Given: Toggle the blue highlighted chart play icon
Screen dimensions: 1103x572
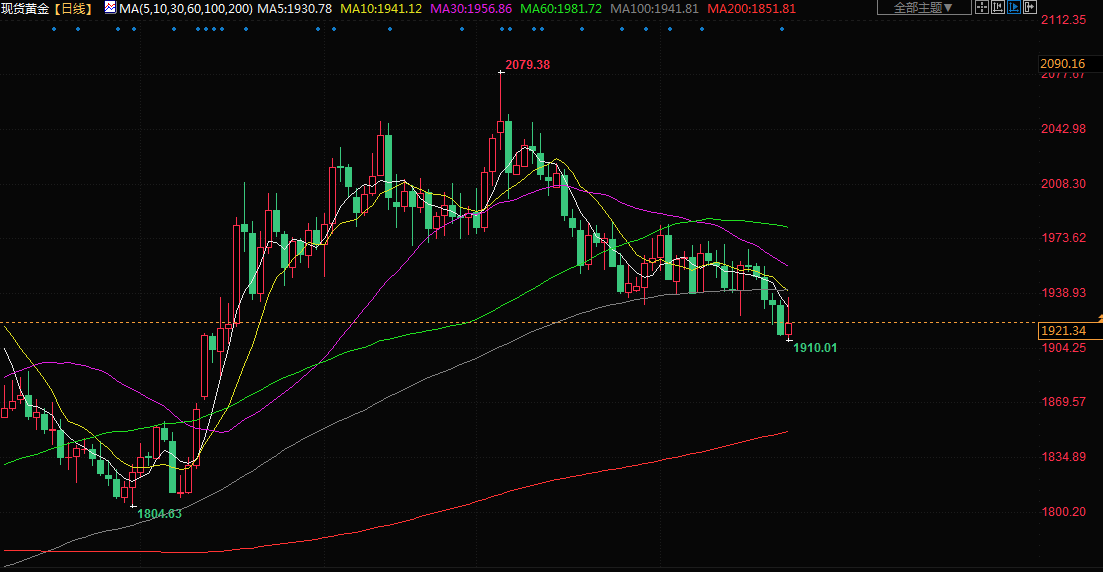Looking at the screenshot, I should click(1015, 8).
